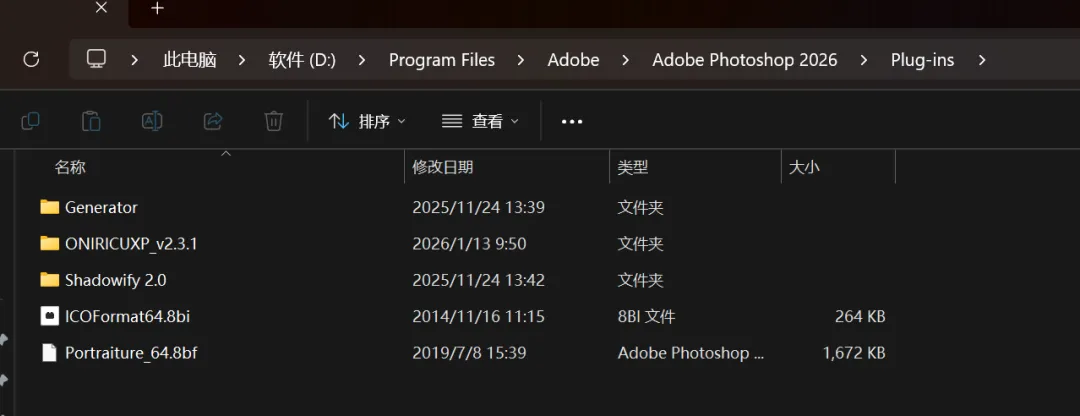Click the Delete trash can icon
The image size is (1080, 416).
pos(273,122)
